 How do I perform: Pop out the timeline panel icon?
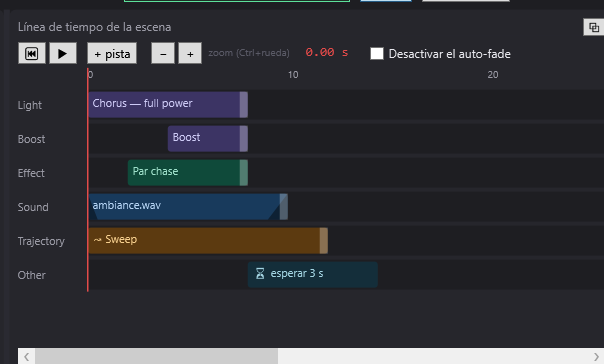tap(594, 27)
